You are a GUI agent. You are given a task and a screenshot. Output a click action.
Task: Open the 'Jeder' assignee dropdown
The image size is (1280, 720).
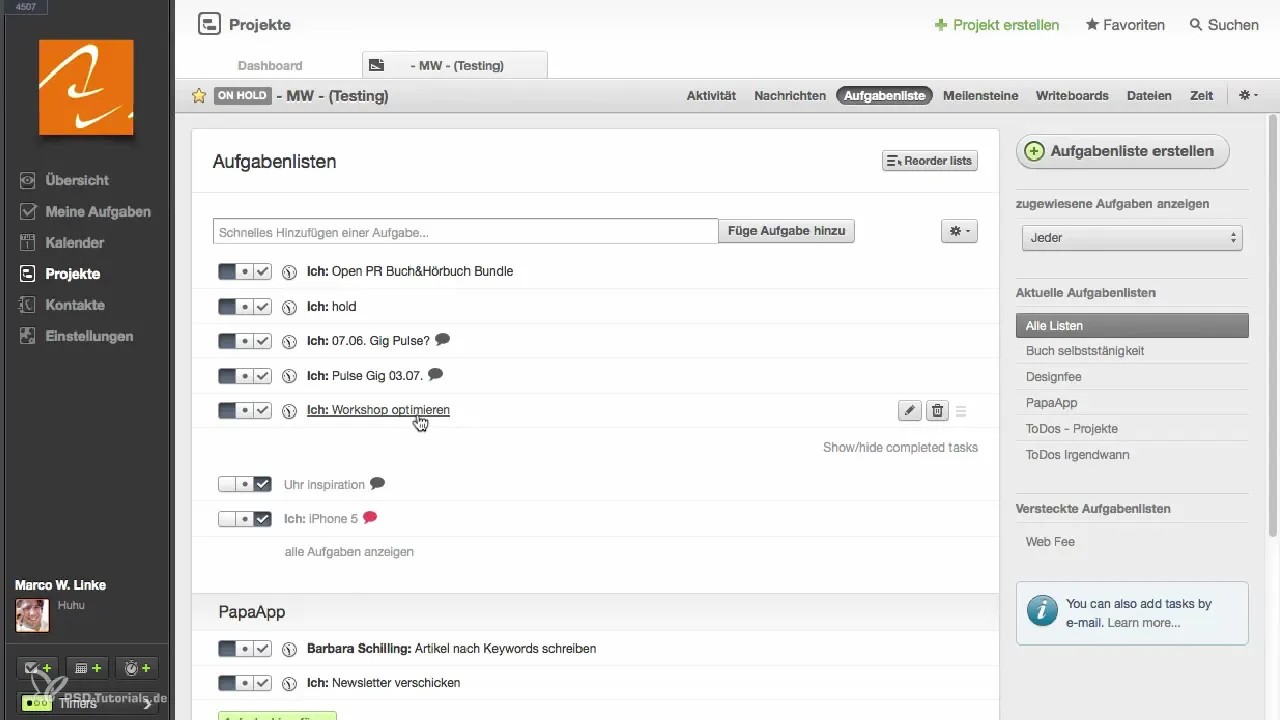pos(1132,238)
